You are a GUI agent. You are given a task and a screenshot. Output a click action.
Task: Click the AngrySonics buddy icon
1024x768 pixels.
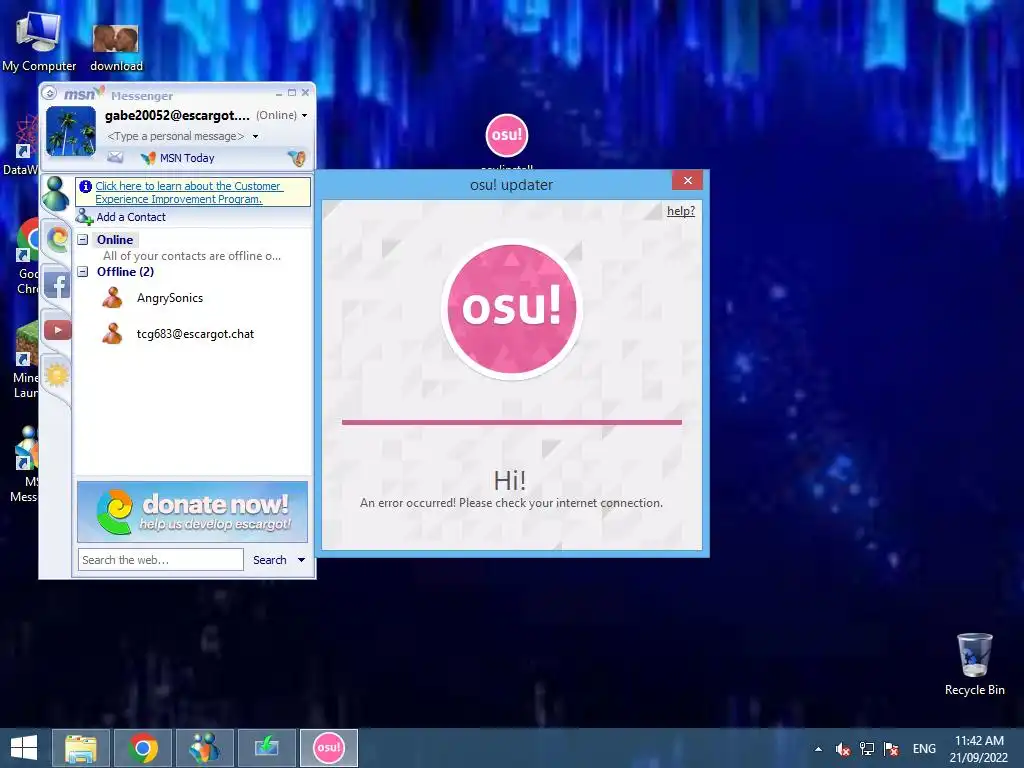[112, 298]
